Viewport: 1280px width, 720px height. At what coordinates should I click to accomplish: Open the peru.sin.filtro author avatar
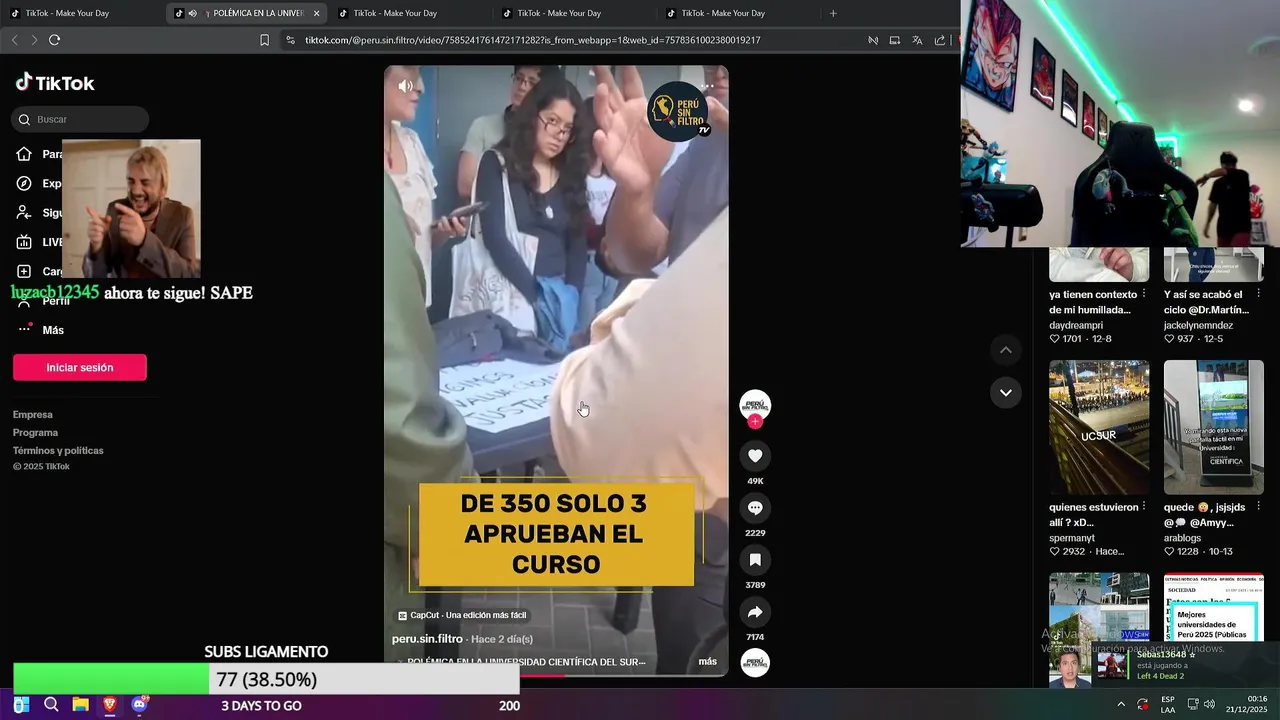(755, 405)
